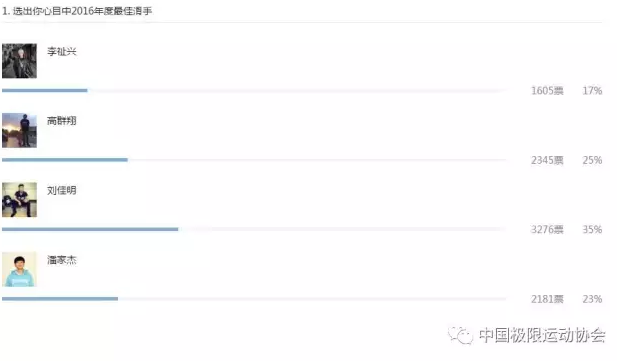Screen dimensions: 617x361
Task: Click the 35% percentage label for 刘佳明
Action: tap(592, 230)
